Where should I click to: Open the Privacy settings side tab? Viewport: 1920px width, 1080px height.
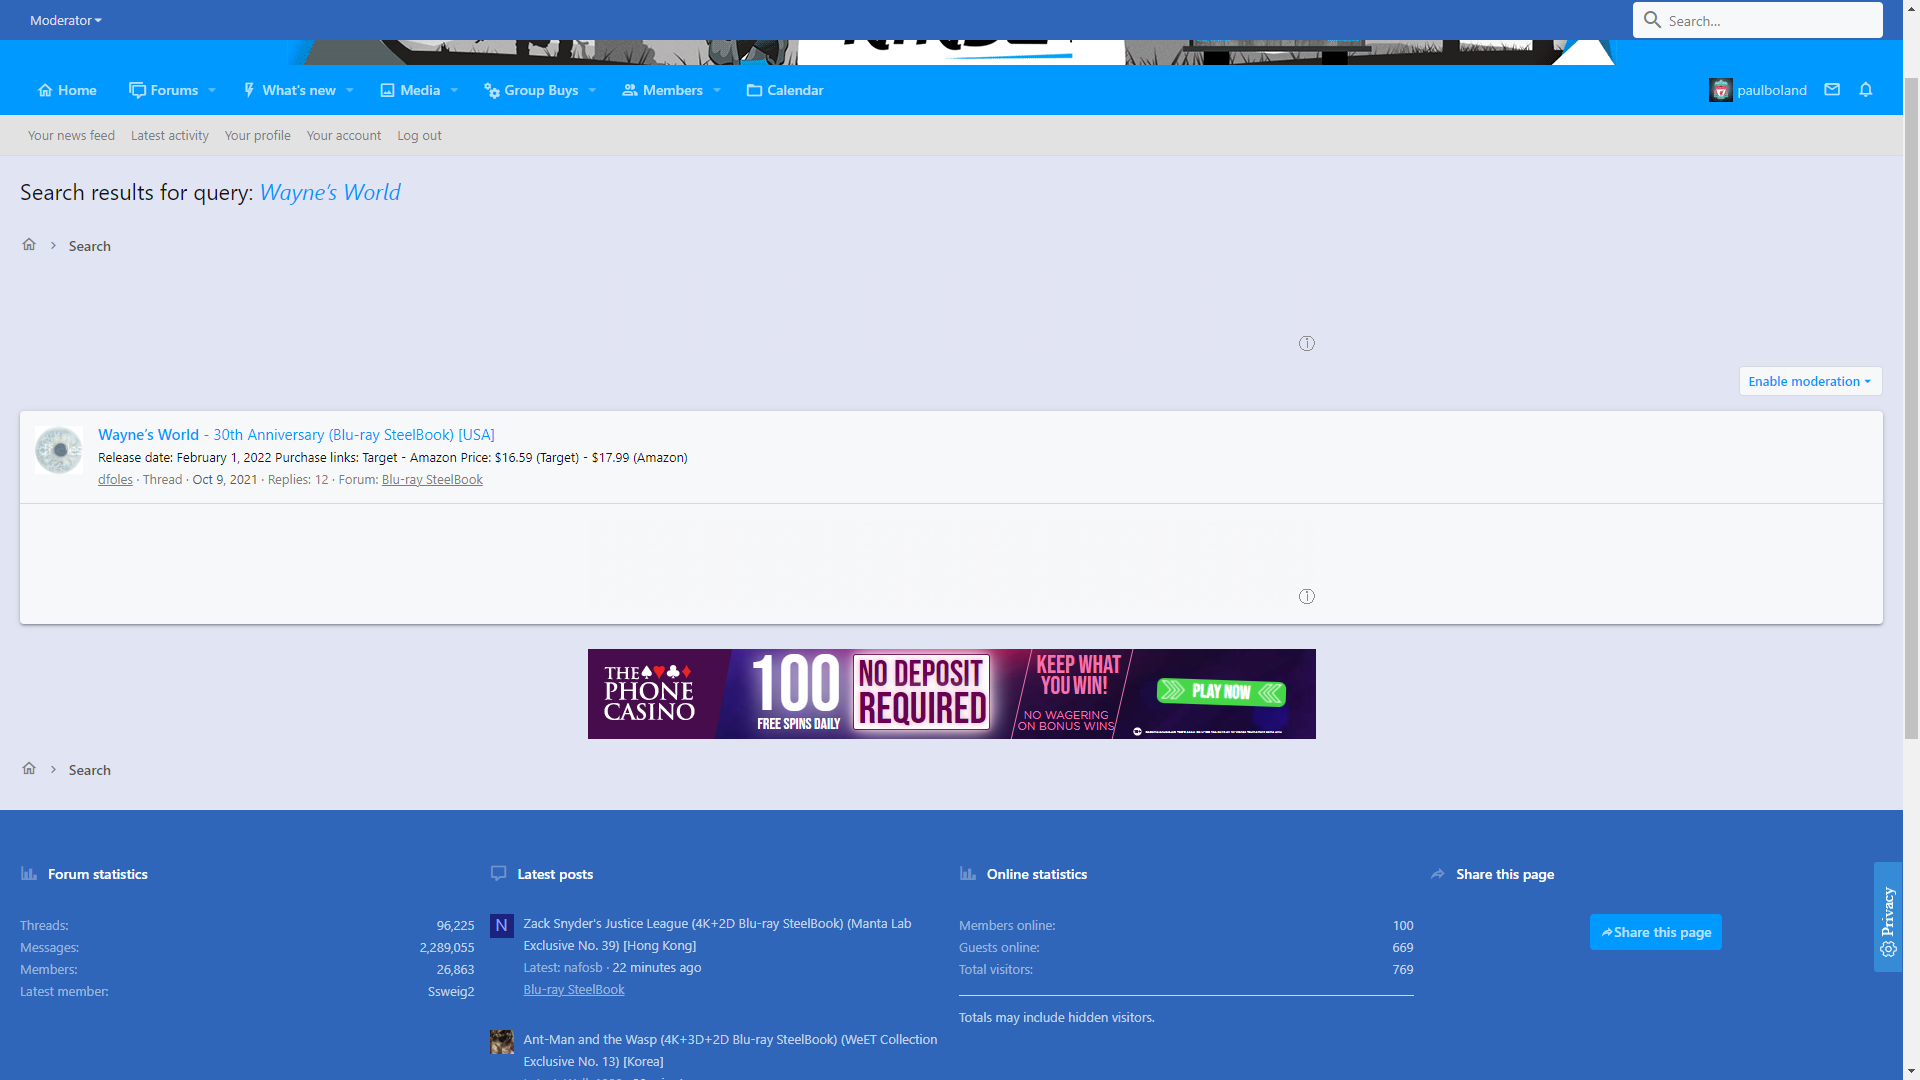(x=1888, y=917)
